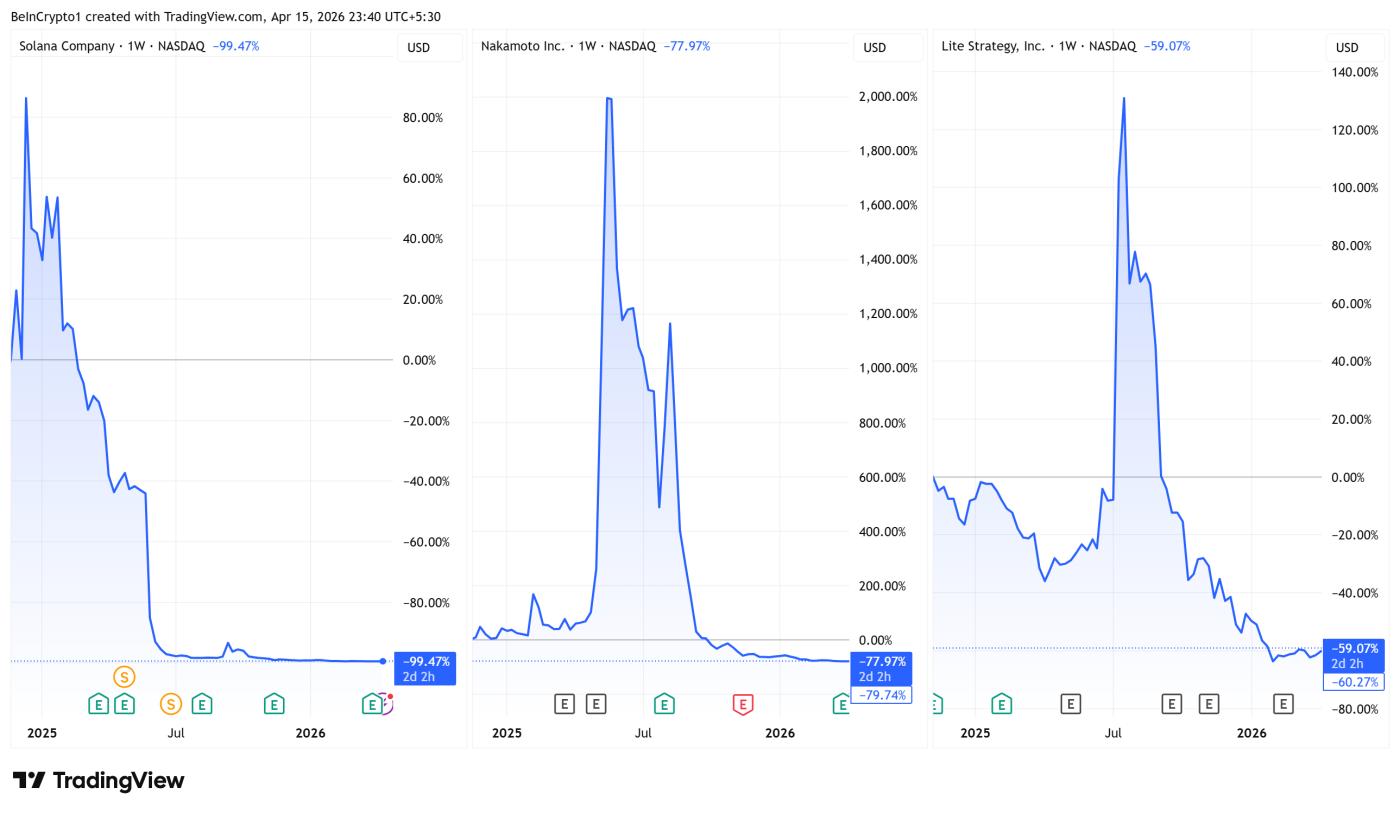The width and height of the screenshot is (1400, 813).
Task: Expand USD currency menu on Lite Strategy chart
Action: (1347, 48)
